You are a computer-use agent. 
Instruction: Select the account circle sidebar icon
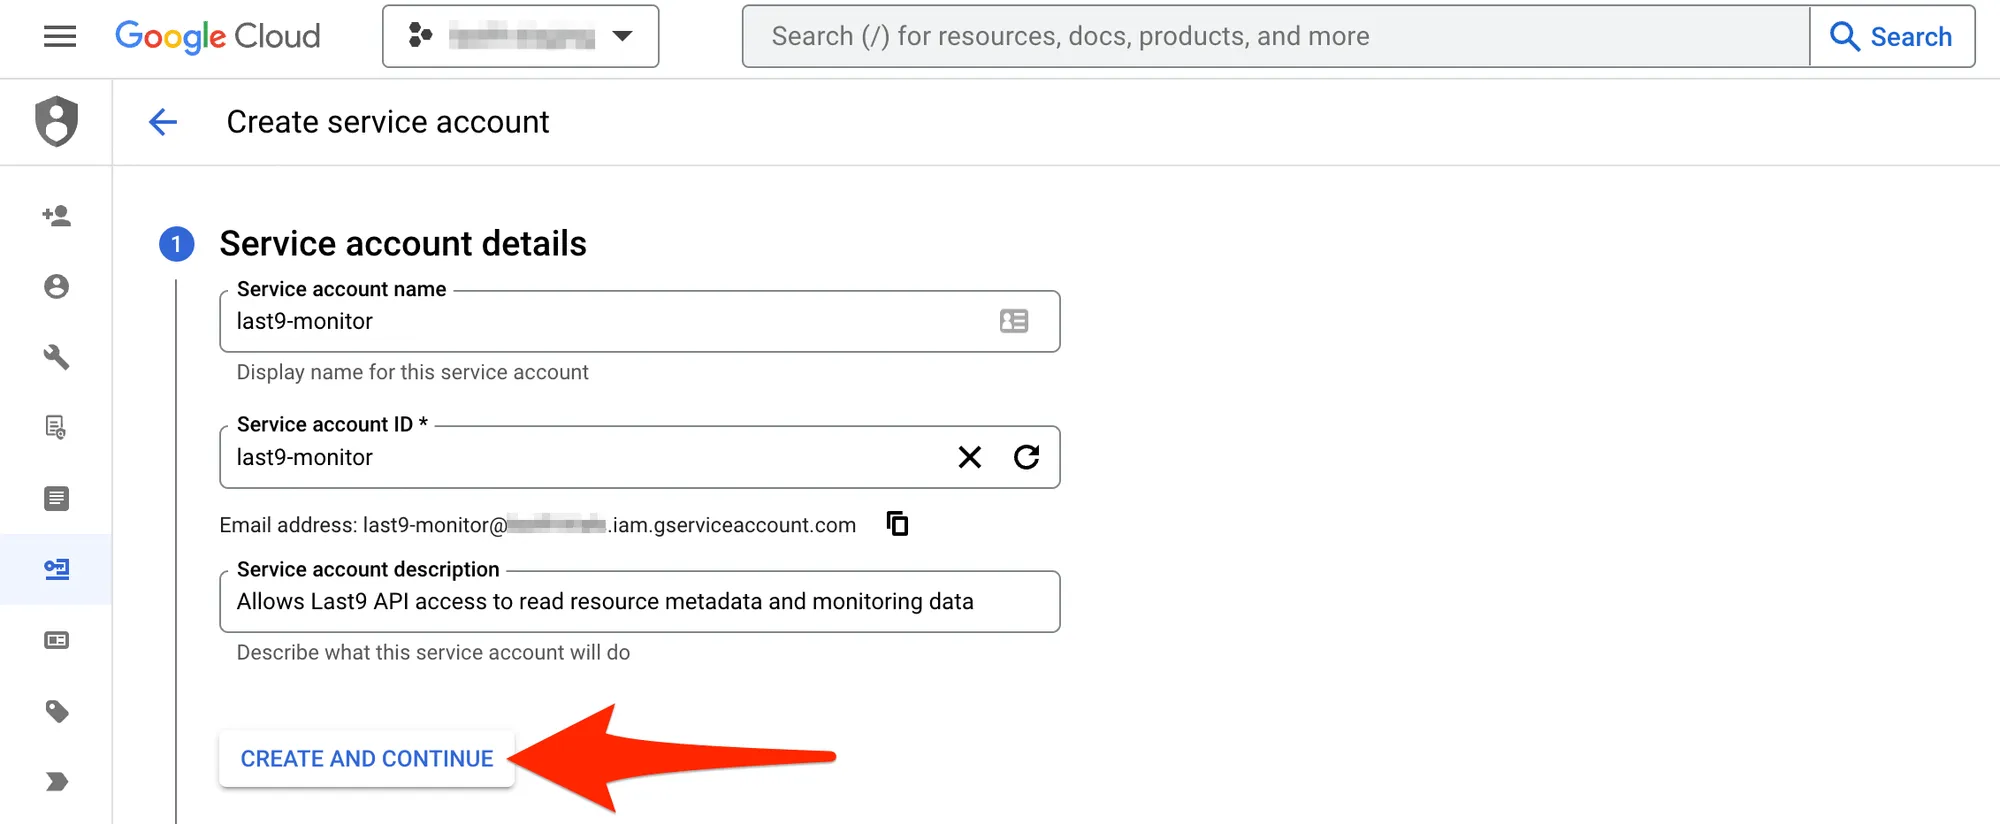tap(57, 287)
